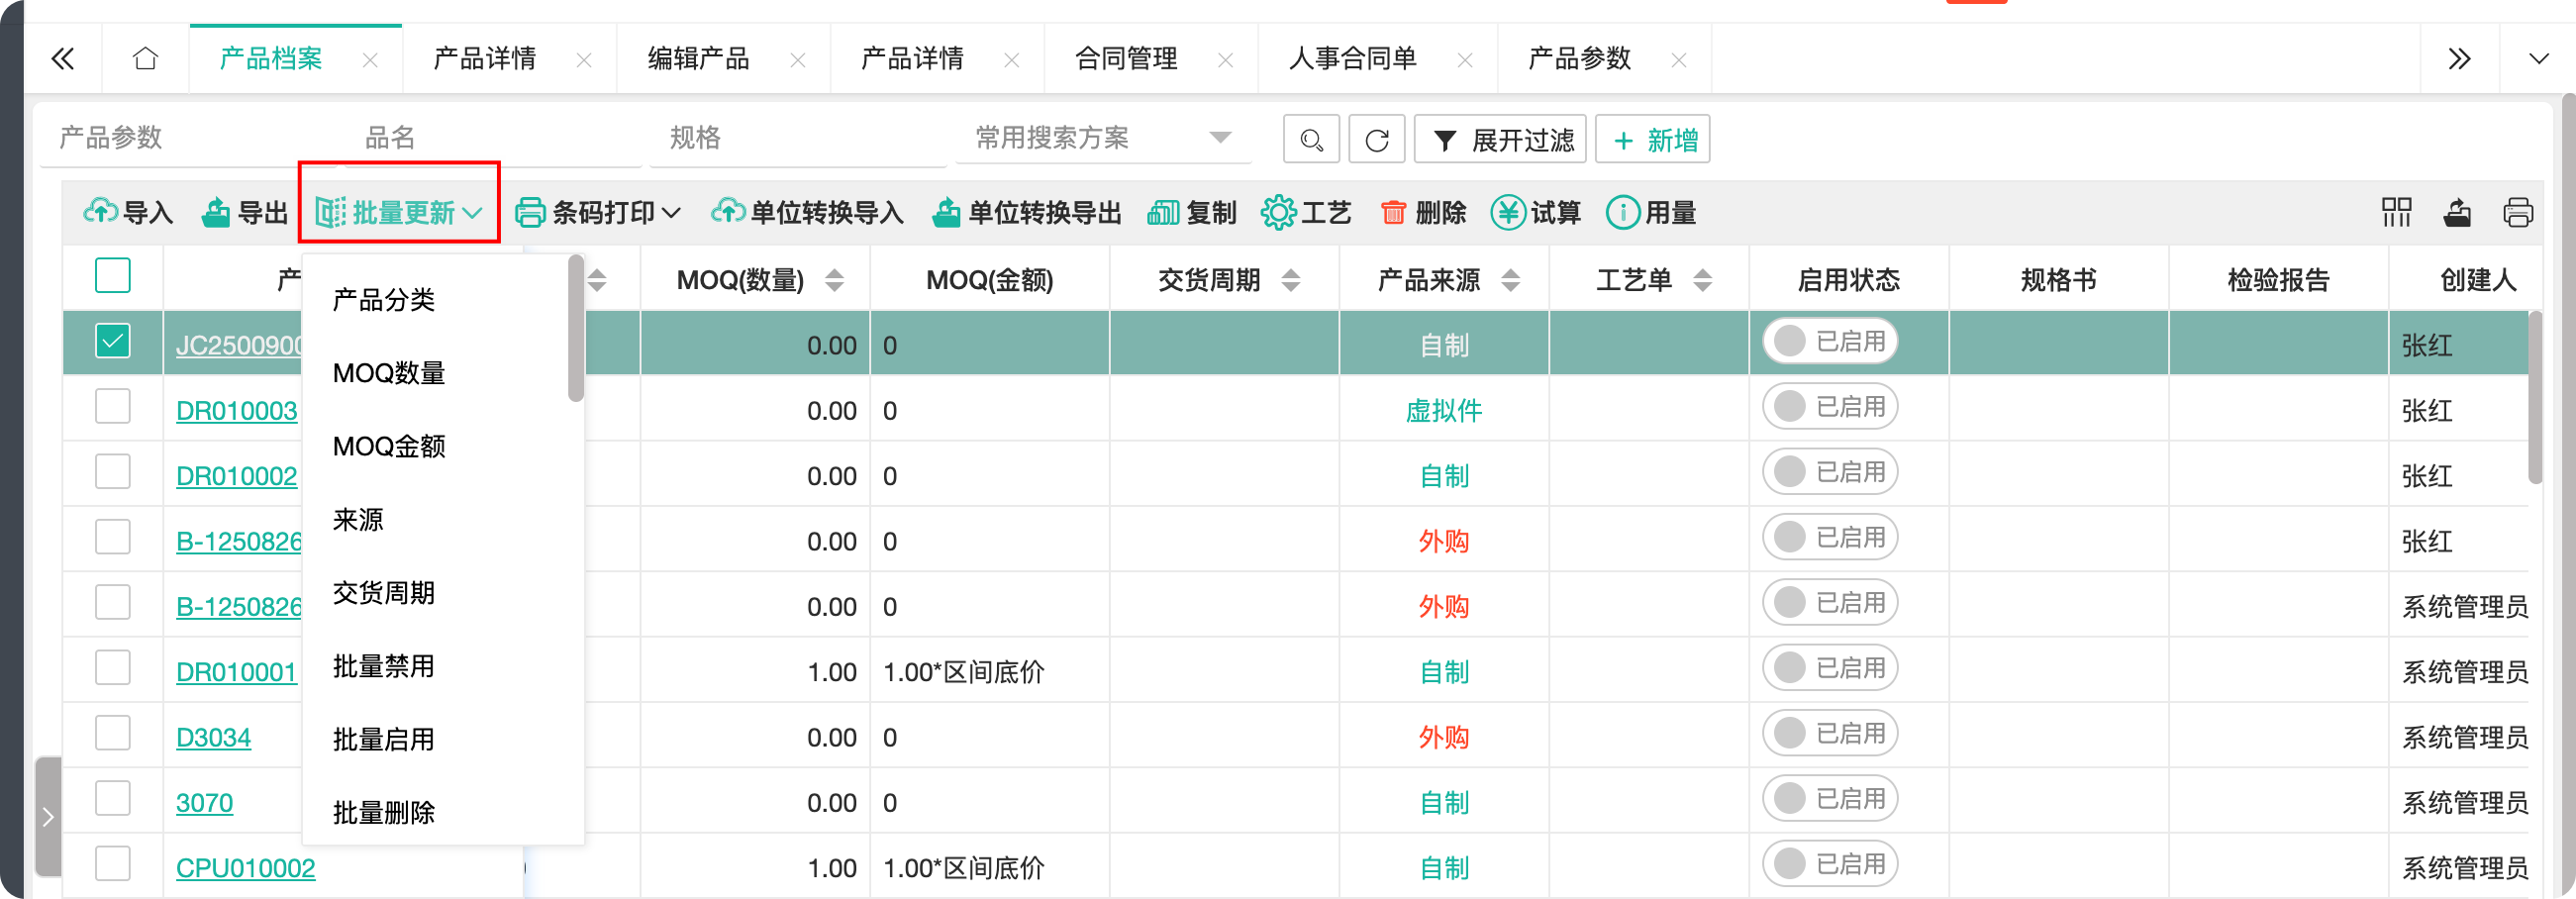Click the home icon tab
This screenshot has width=2576, height=899.
145,59
